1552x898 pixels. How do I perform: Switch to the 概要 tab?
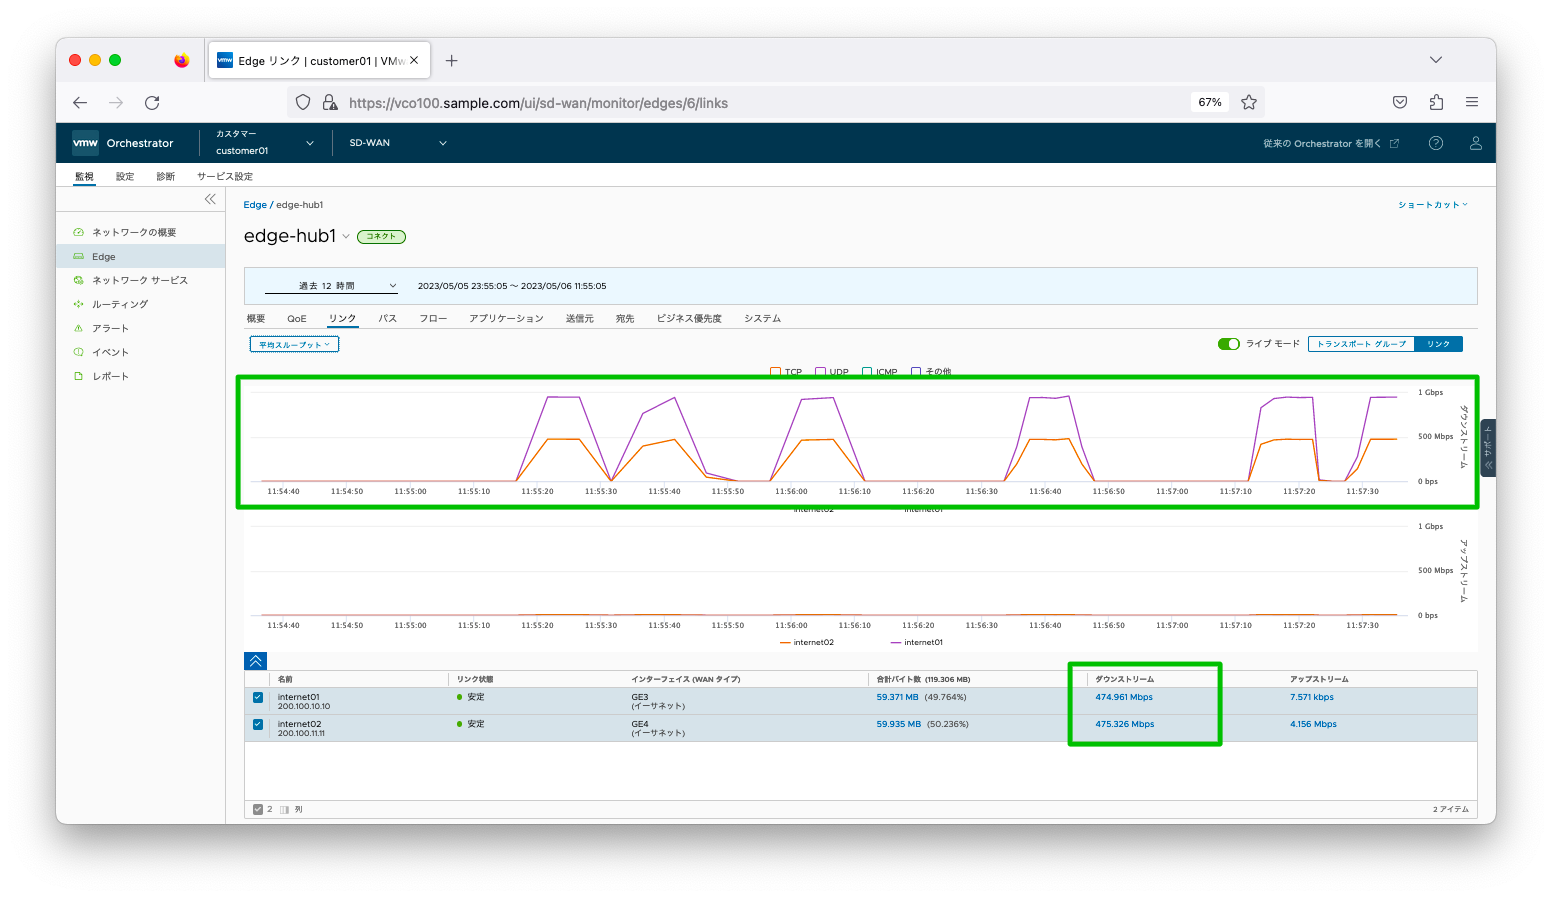[x=256, y=318]
